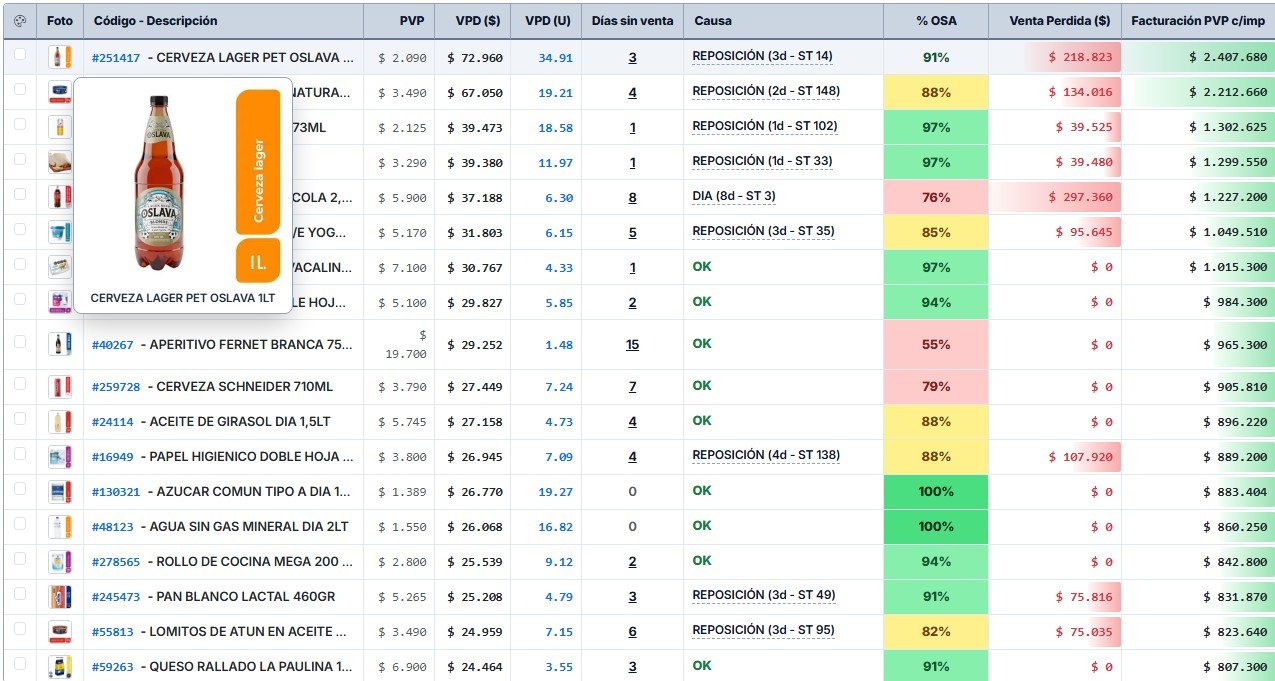
Task: Click the large Oslava bottle image in the popup
Action: point(159,183)
